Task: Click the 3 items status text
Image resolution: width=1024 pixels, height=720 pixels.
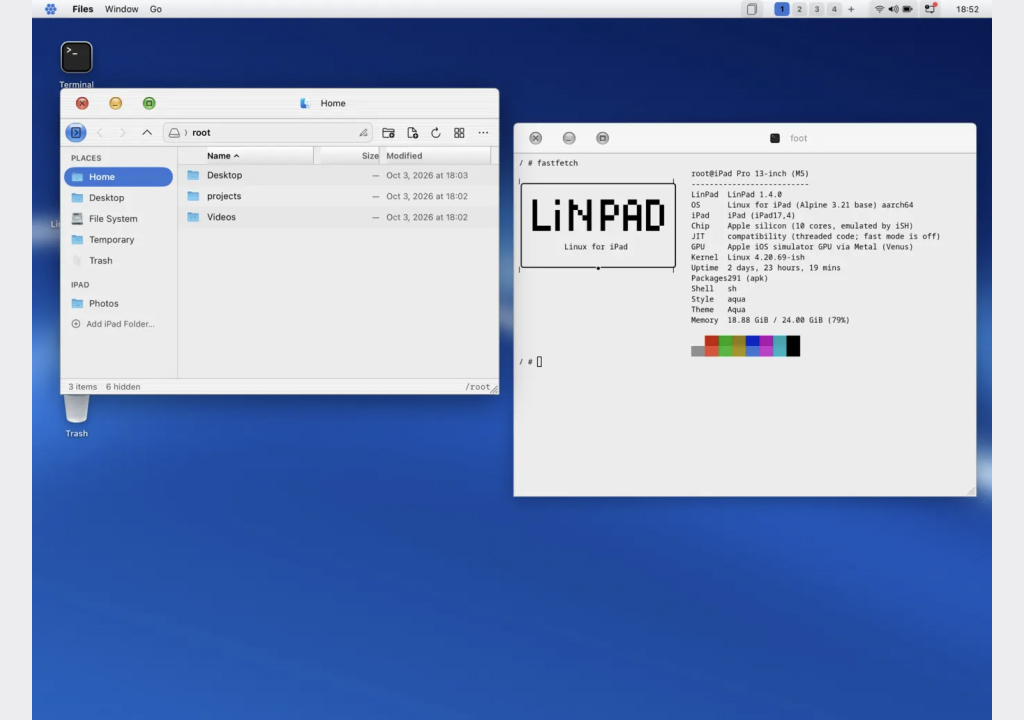Action: tap(82, 387)
